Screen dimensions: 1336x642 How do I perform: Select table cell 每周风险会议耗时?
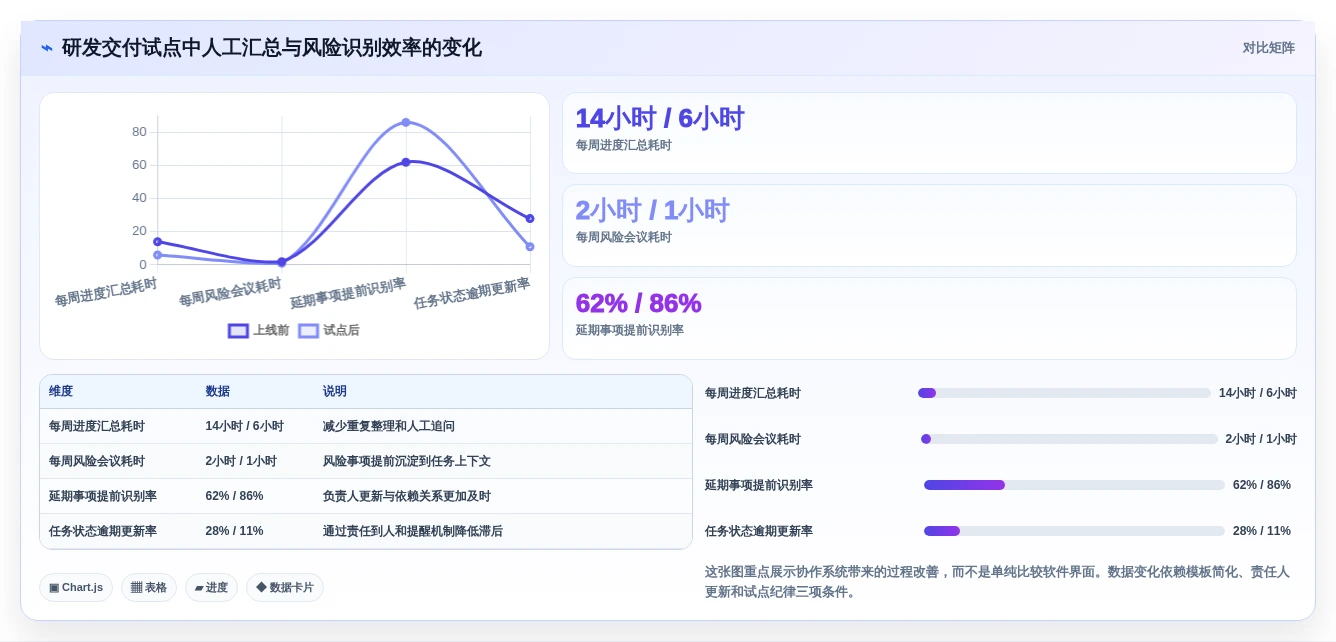97,461
